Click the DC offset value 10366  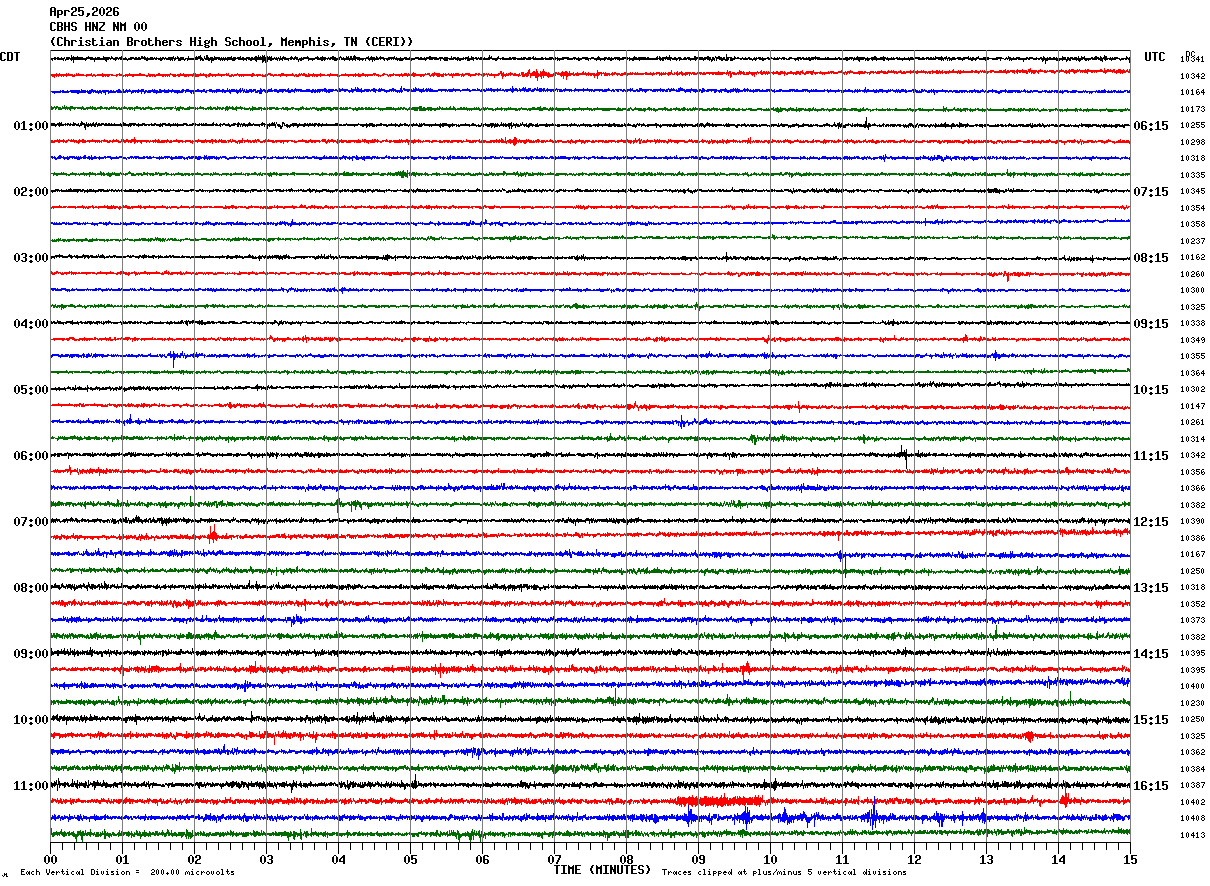[x=1192, y=489]
